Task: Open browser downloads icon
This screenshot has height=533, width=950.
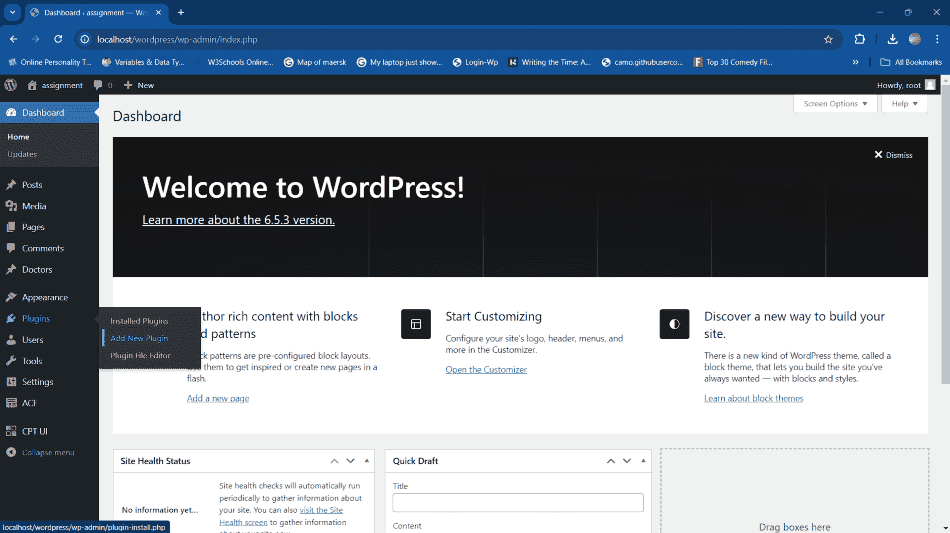Action: tap(892, 39)
